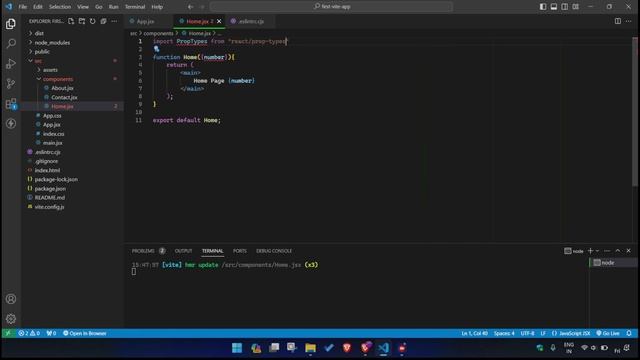This screenshot has height=360, width=640.
Task: Refresh the Explorer file tree
Action: (93, 21)
